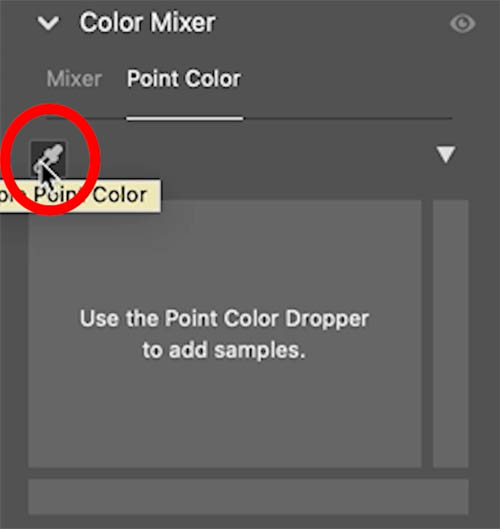This screenshot has height=529, width=500.
Task: Click the 'Use the Point Color Dropper' hint
Action: click(x=224, y=318)
